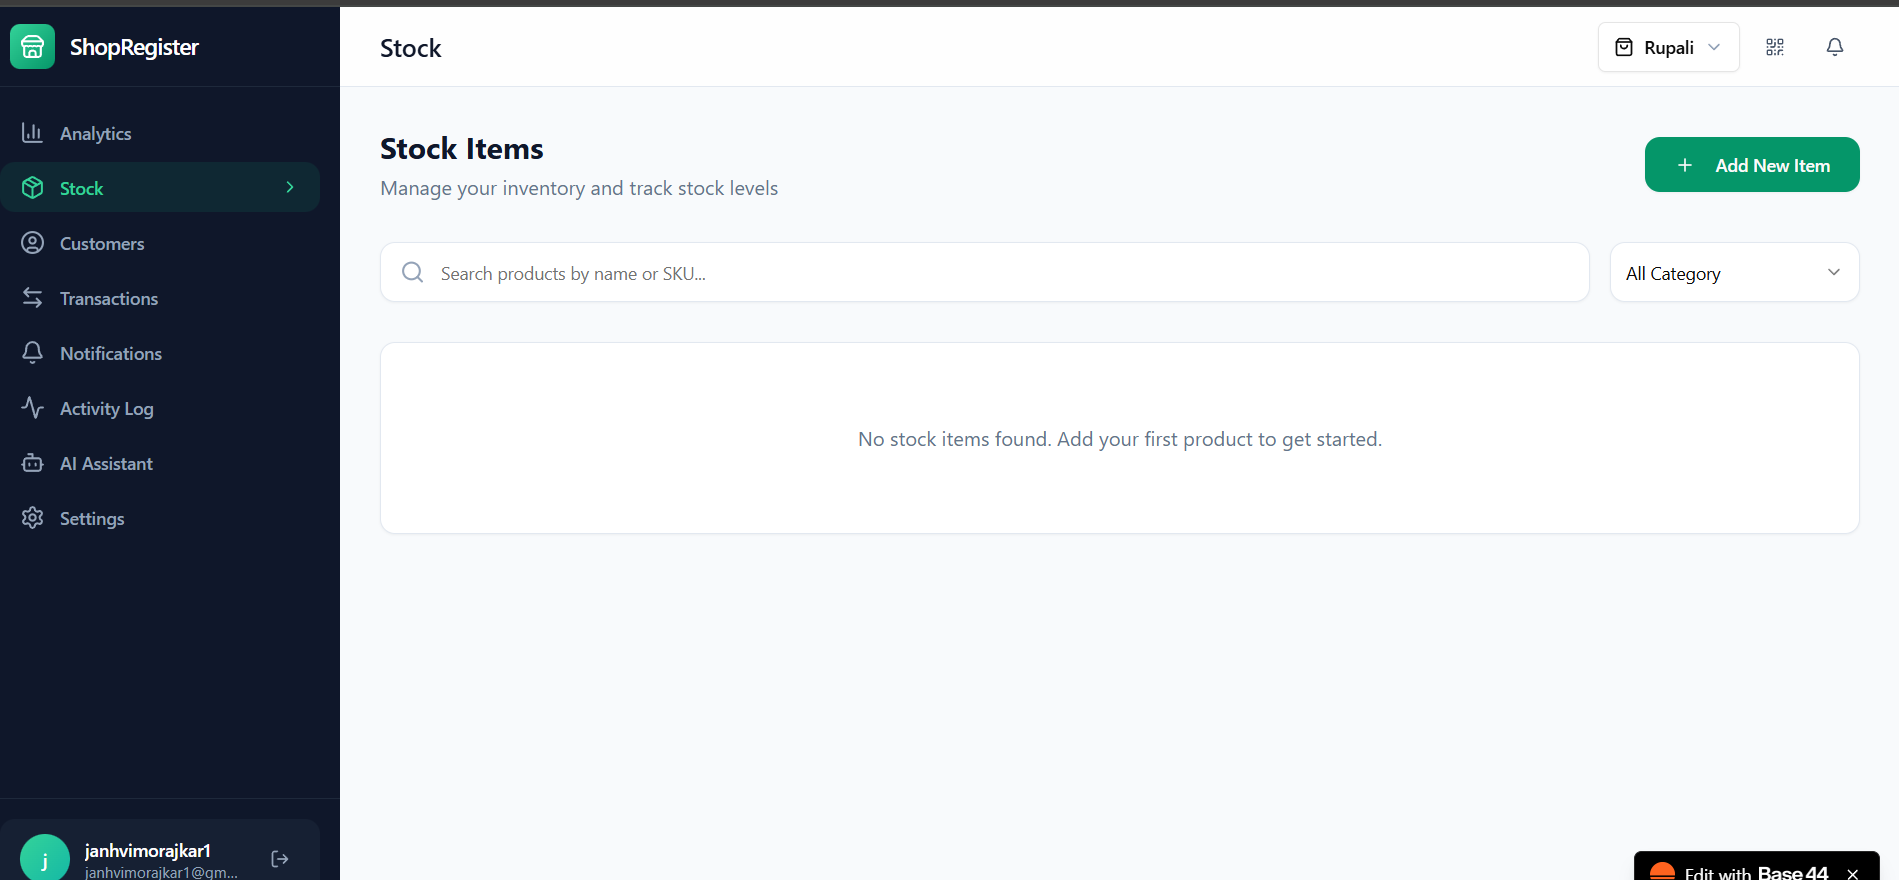Click the Customers person icon

click(33, 243)
